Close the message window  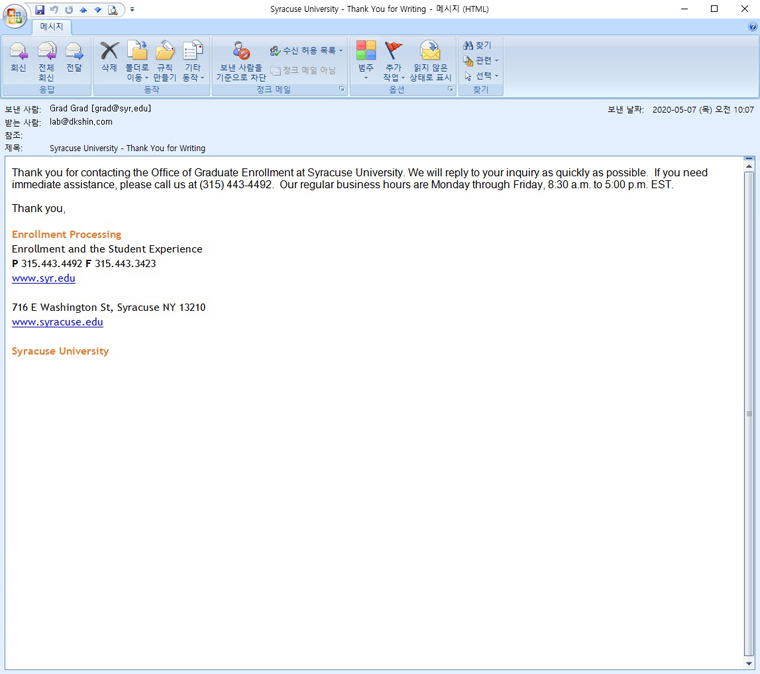744,9
